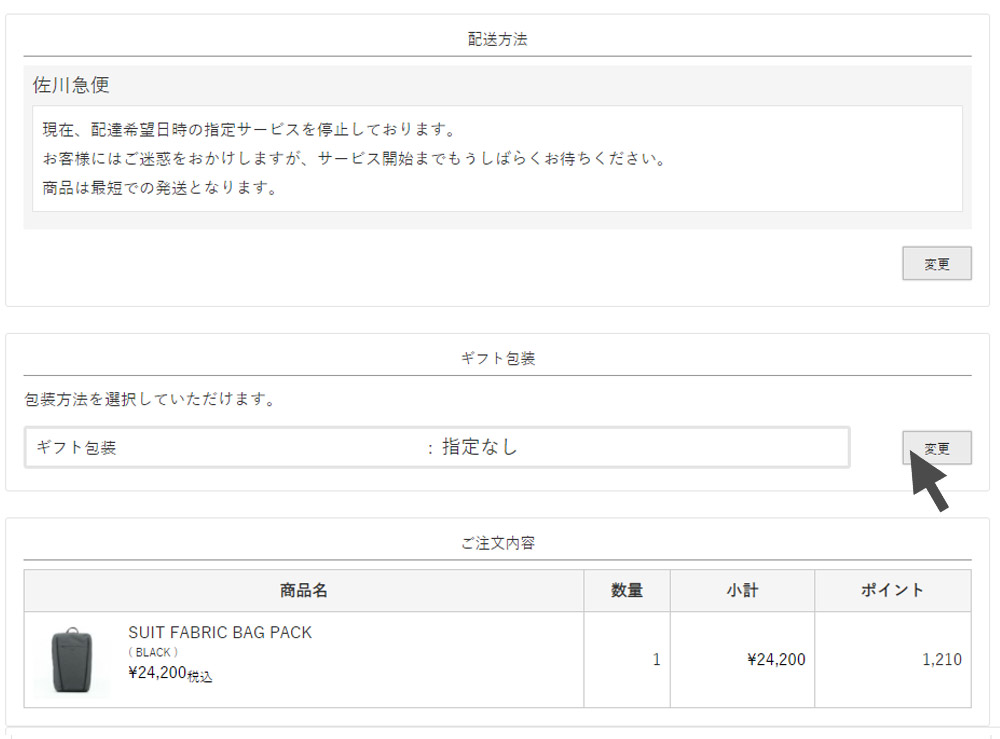The width and height of the screenshot is (1000, 739).
Task: Click the black backpack product thumbnail
Action: 72,659
